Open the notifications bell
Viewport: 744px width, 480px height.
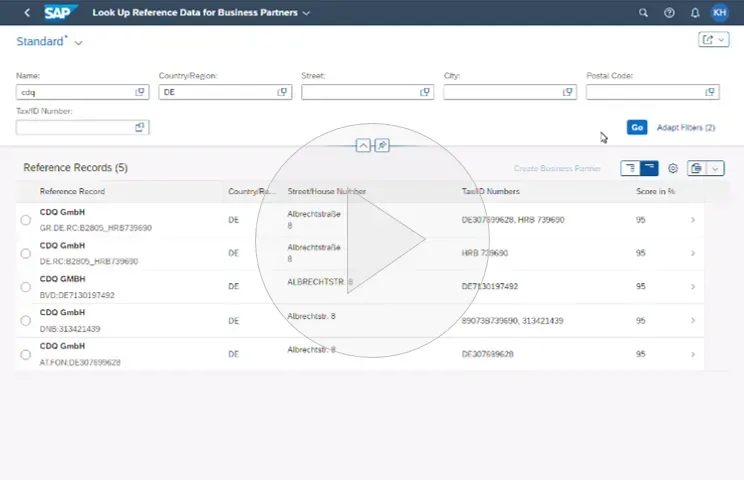click(x=695, y=13)
